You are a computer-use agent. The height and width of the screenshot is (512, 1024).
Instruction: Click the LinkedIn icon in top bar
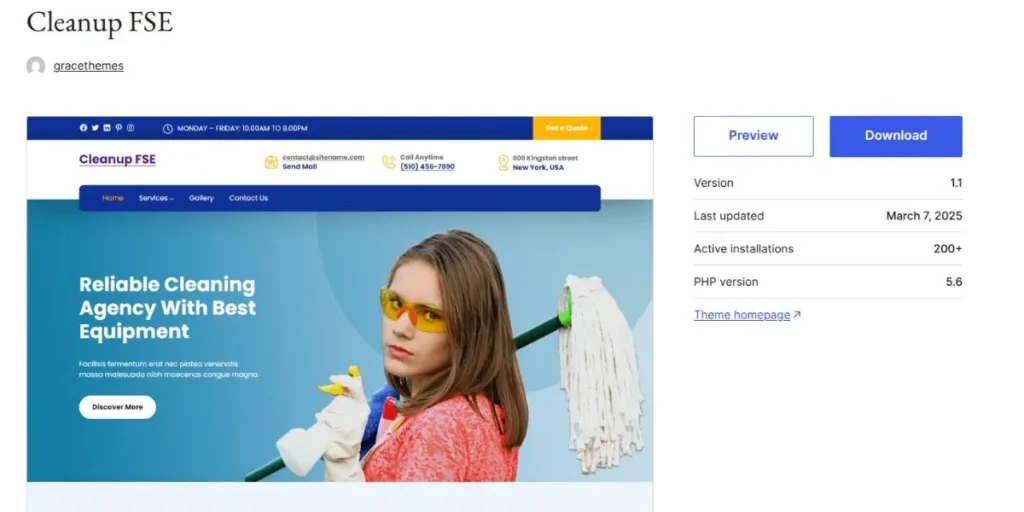point(107,128)
